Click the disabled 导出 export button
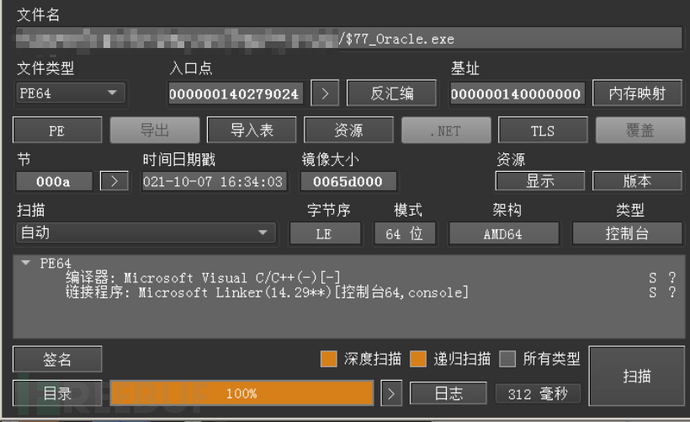The height and width of the screenshot is (422, 690). pos(154,130)
